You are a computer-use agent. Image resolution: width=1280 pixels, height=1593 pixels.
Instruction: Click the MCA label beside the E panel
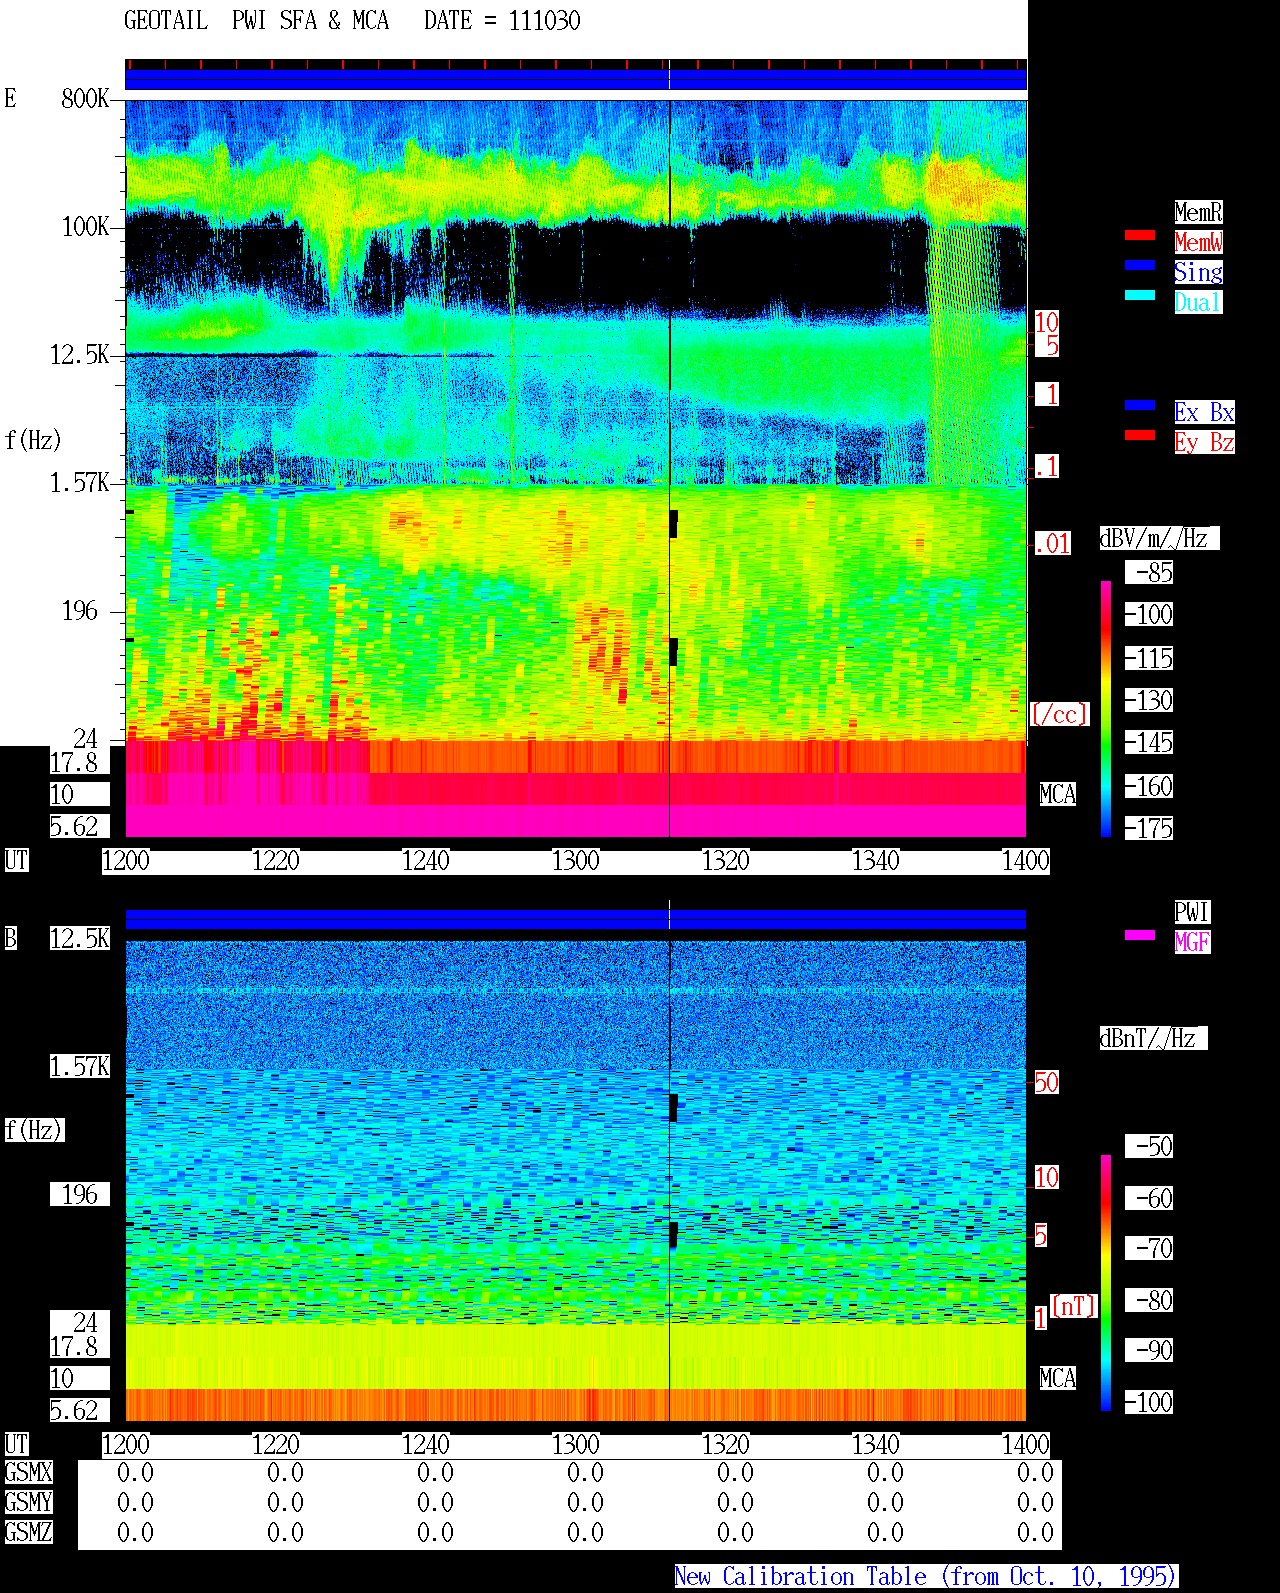[1058, 795]
